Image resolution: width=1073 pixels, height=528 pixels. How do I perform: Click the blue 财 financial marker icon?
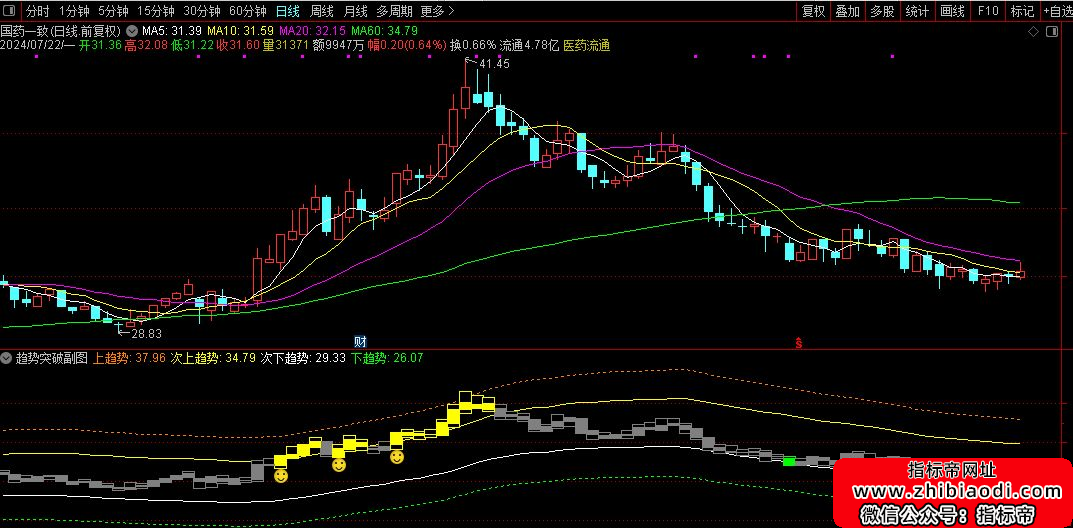[360, 341]
